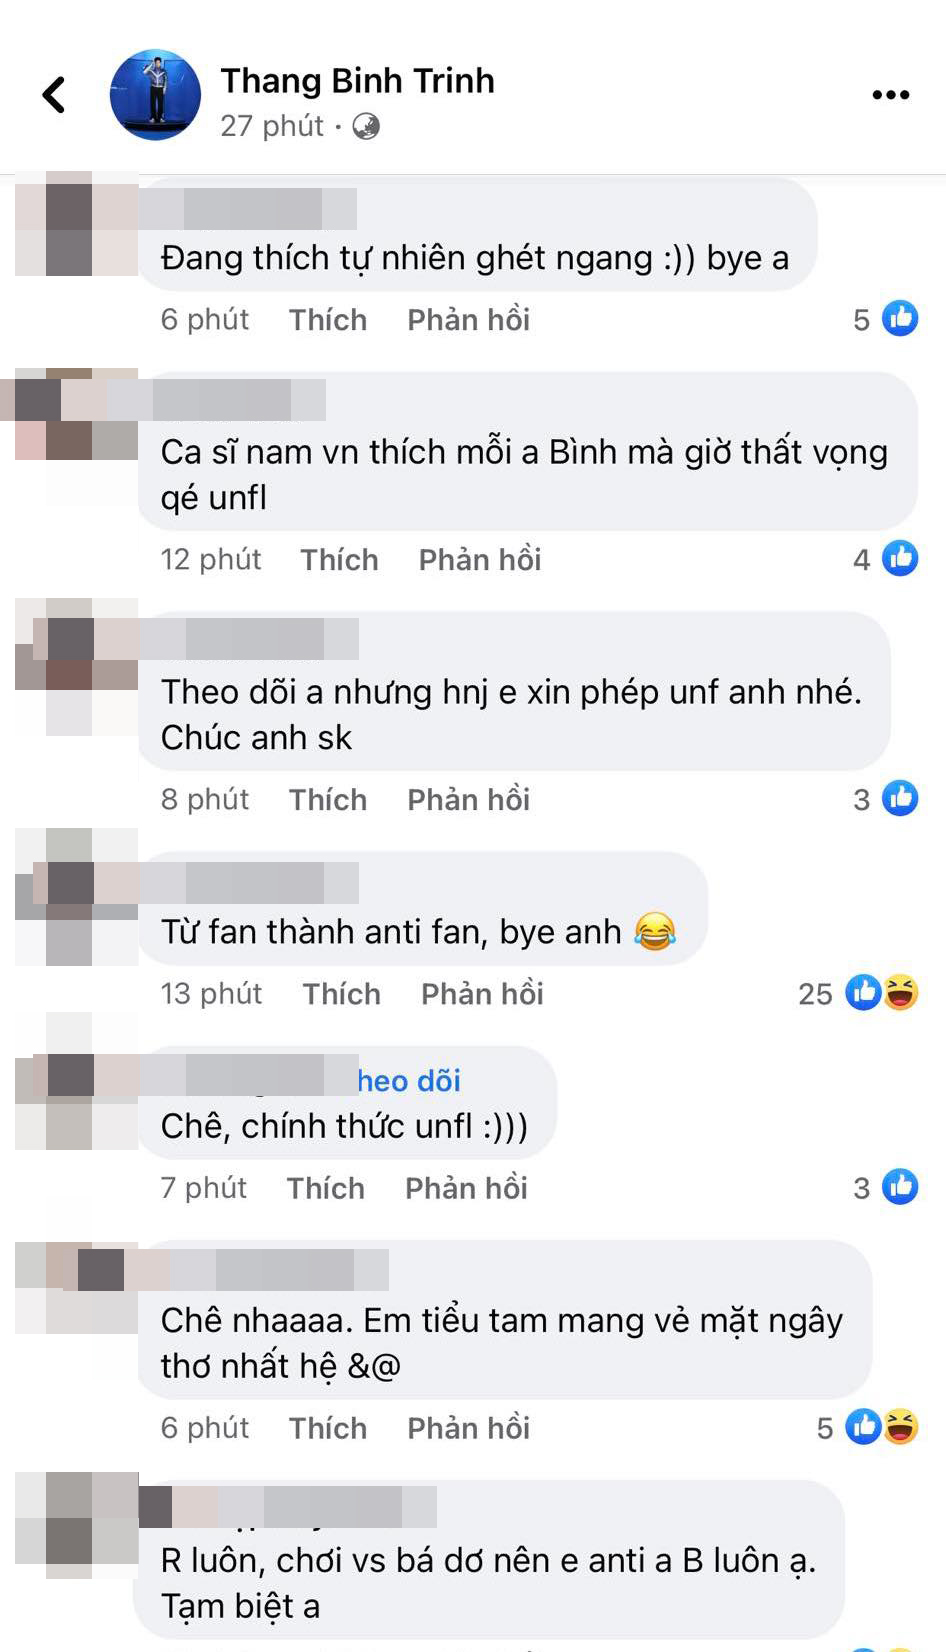This screenshot has width=946, height=1652.
Task: View the 25 reactions on the anti fan comment
Action: [858, 992]
